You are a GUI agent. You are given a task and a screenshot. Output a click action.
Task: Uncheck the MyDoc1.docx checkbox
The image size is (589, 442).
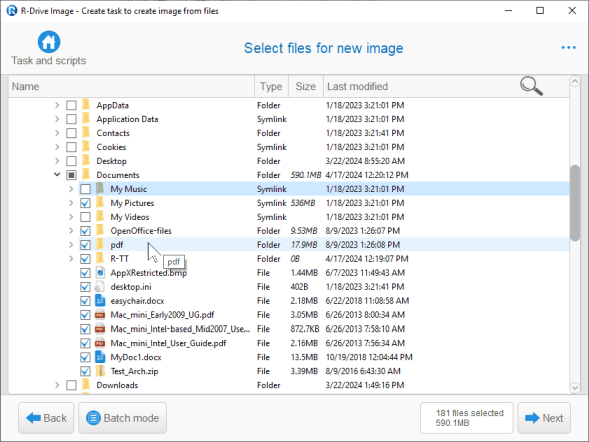pos(85,357)
